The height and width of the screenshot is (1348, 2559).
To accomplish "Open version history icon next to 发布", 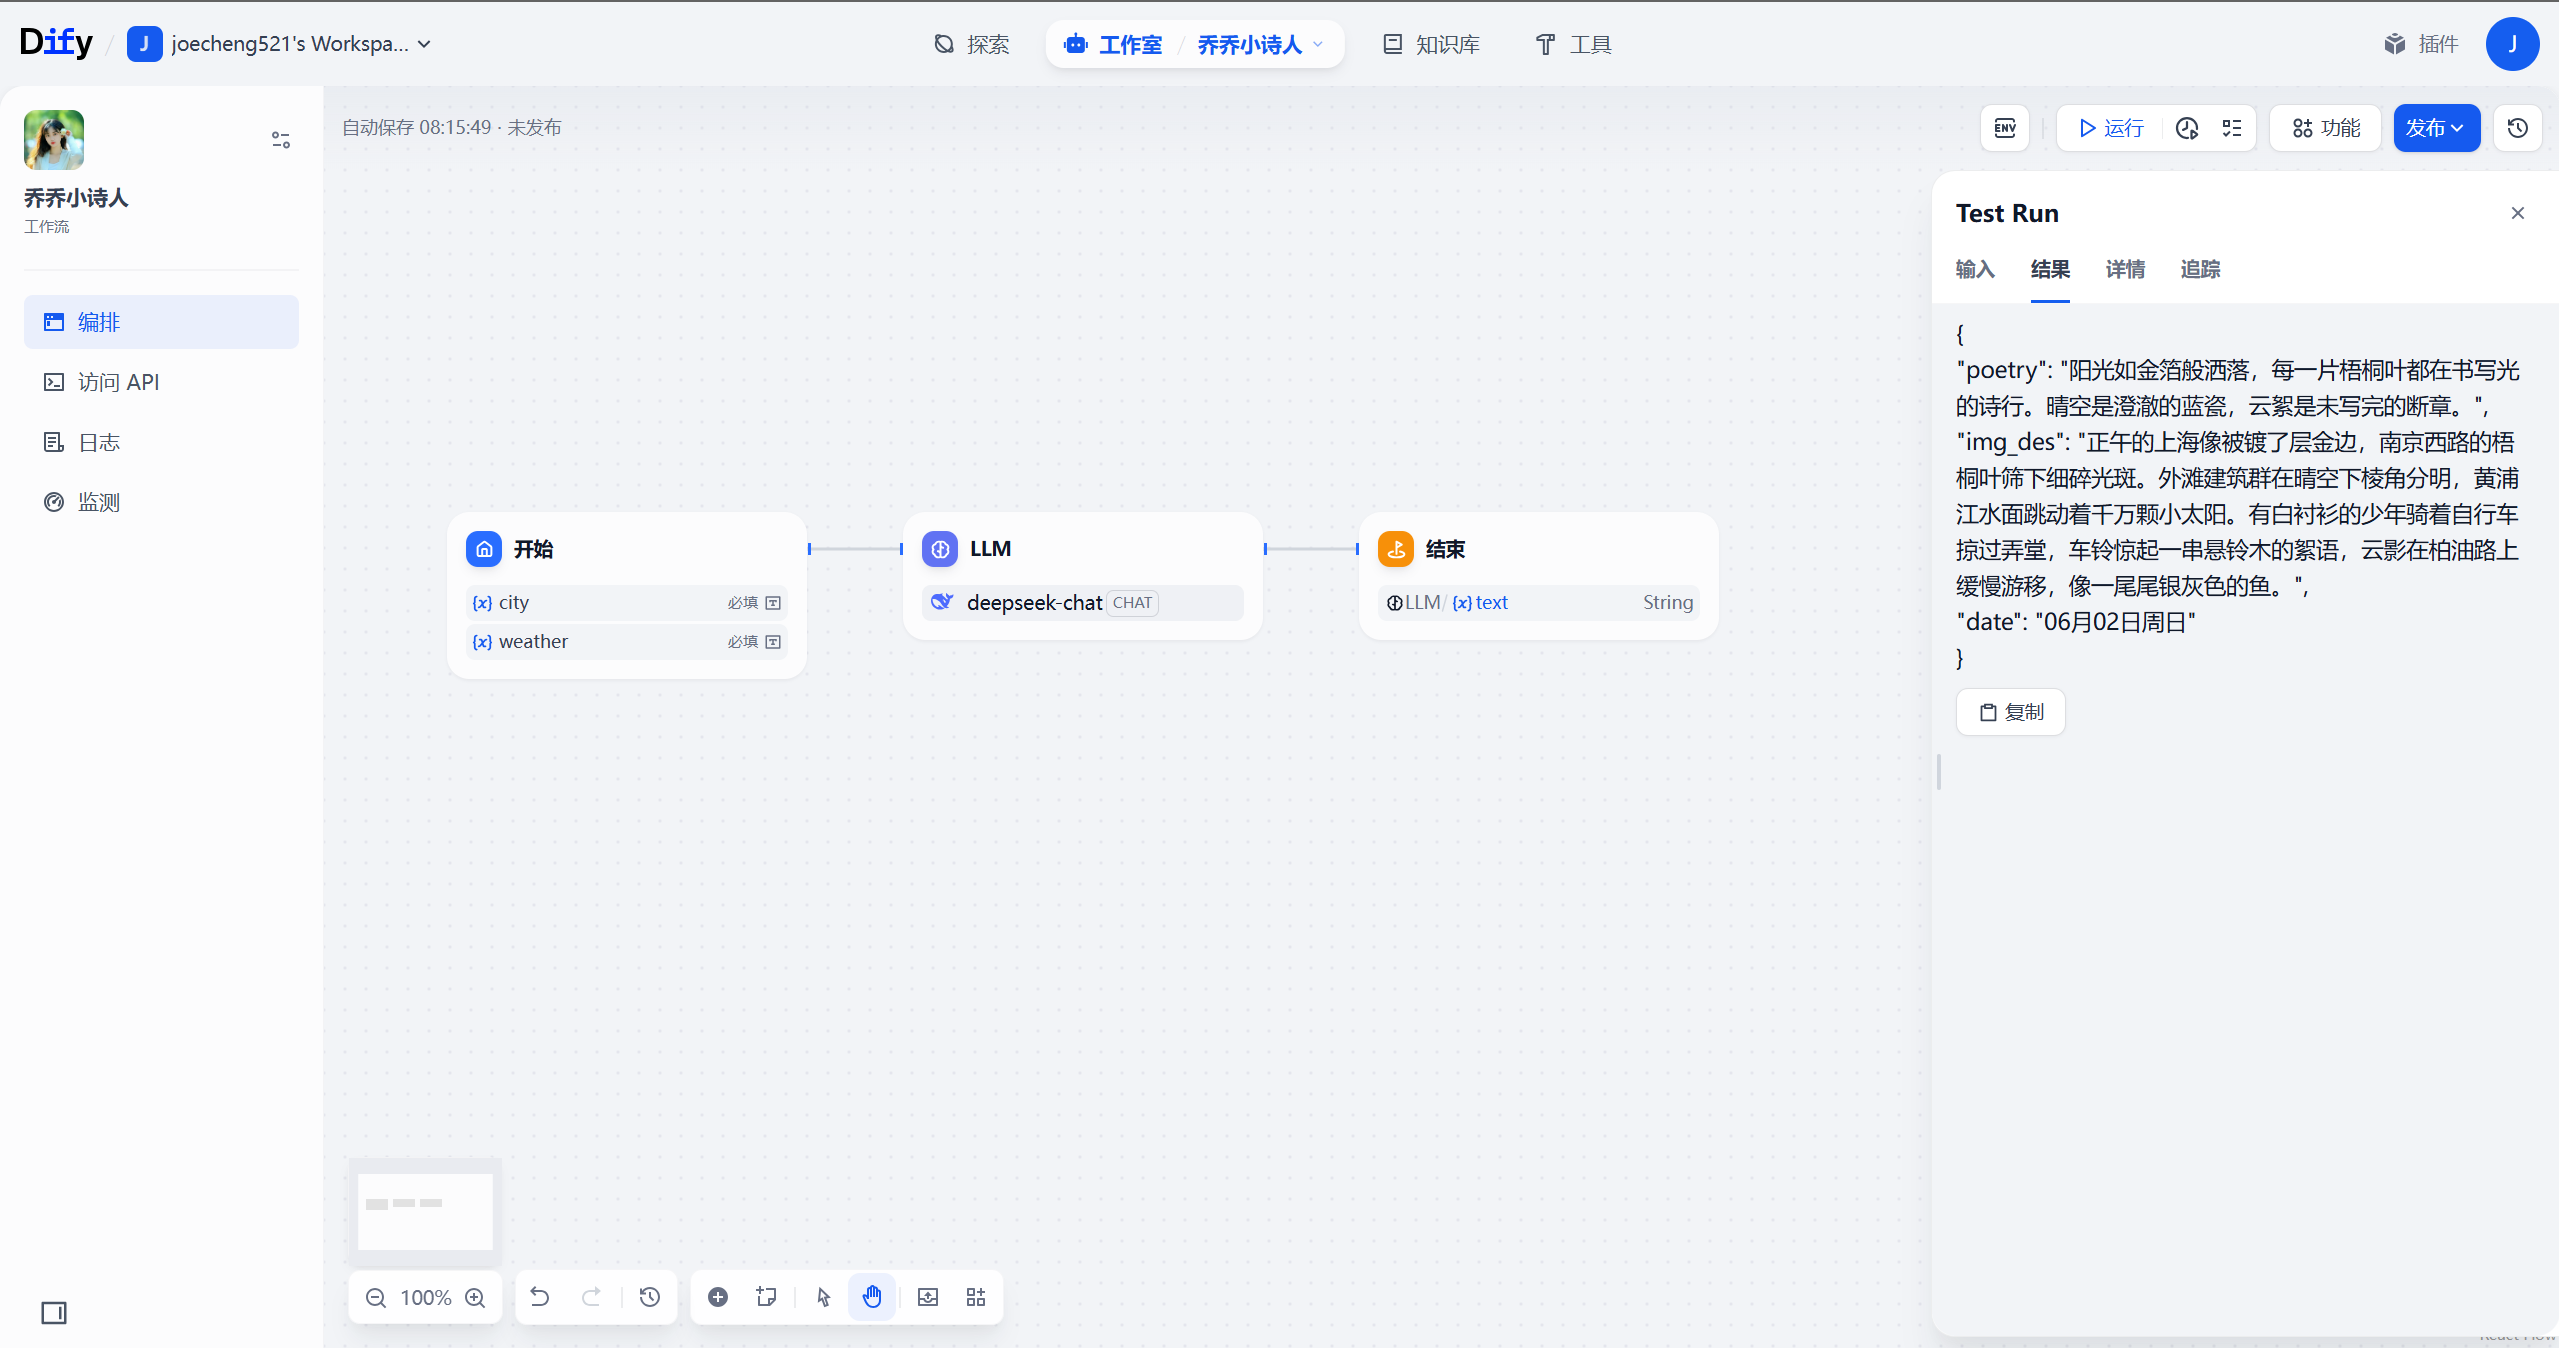I will coord(2517,128).
